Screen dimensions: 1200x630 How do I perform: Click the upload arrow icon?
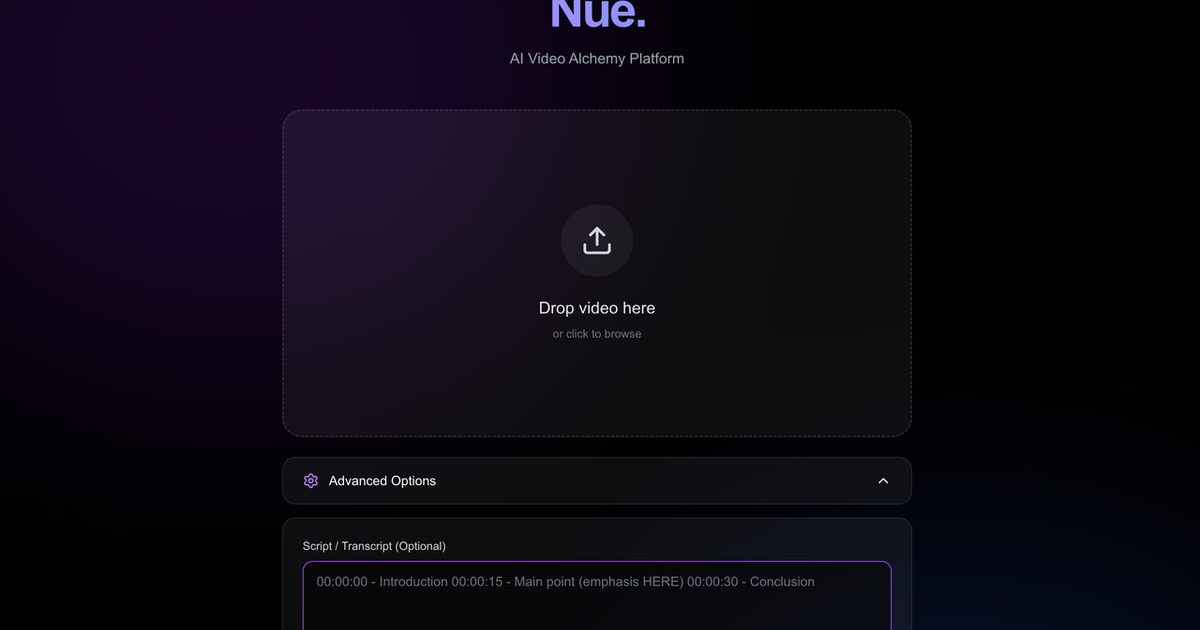[x=597, y=241]
